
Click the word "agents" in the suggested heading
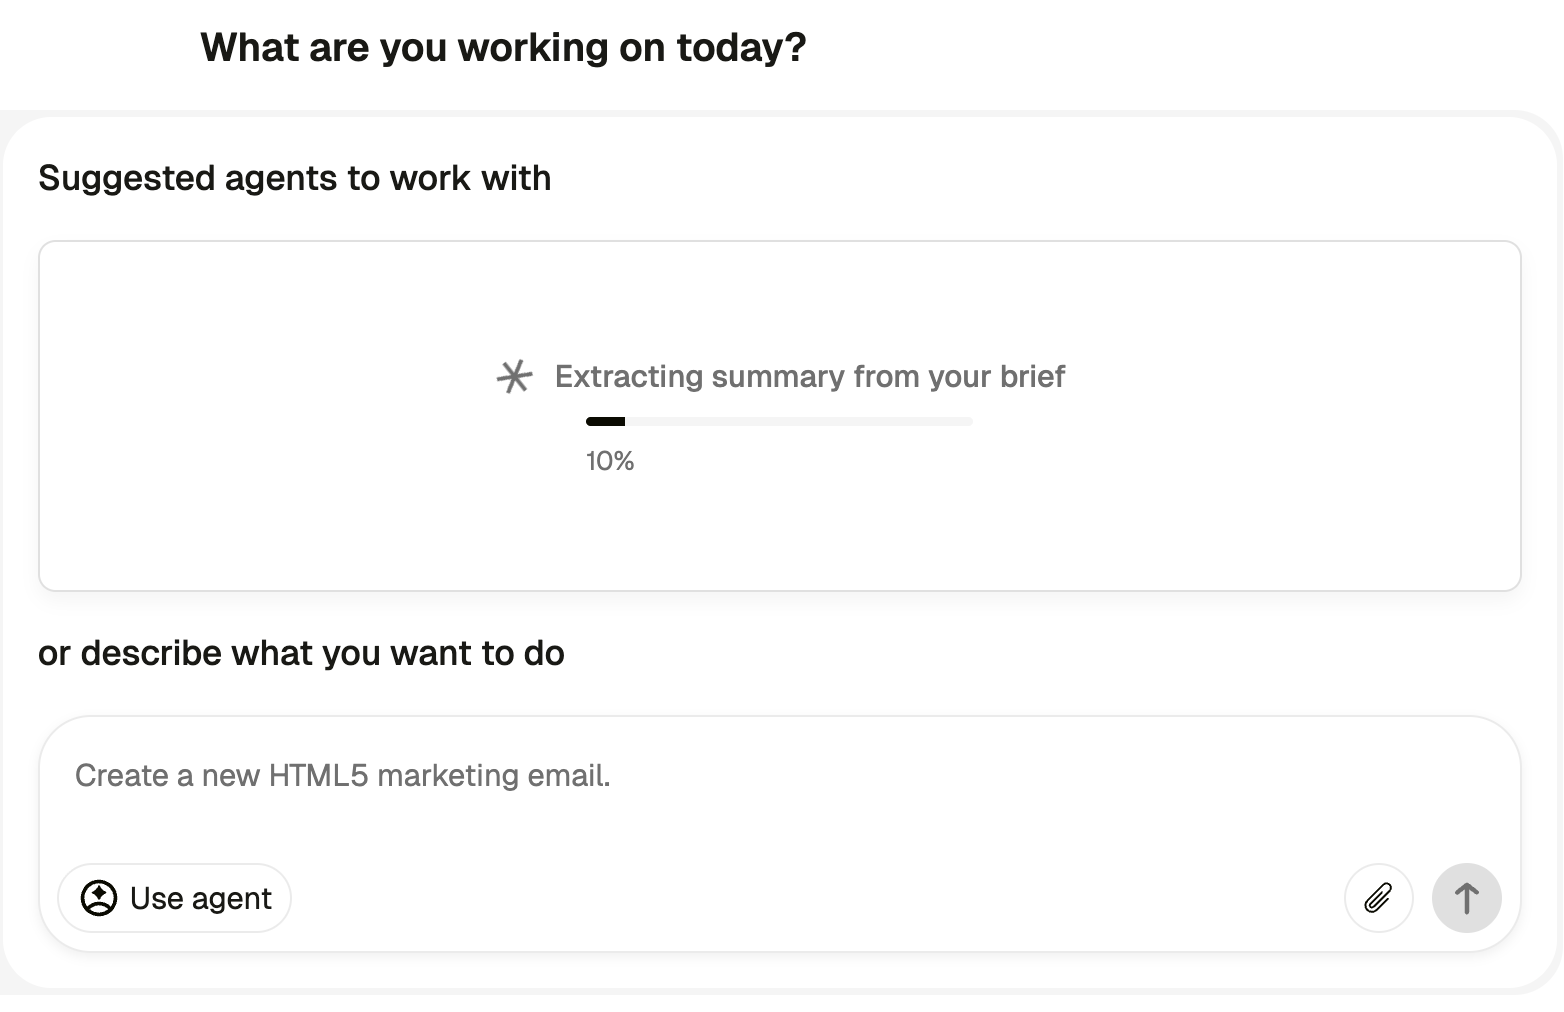tap(280, 178)
